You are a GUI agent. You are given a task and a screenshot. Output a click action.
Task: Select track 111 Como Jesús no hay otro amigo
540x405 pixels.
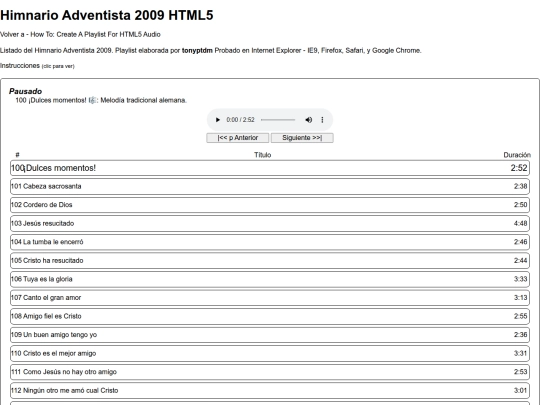click(270, 372)
